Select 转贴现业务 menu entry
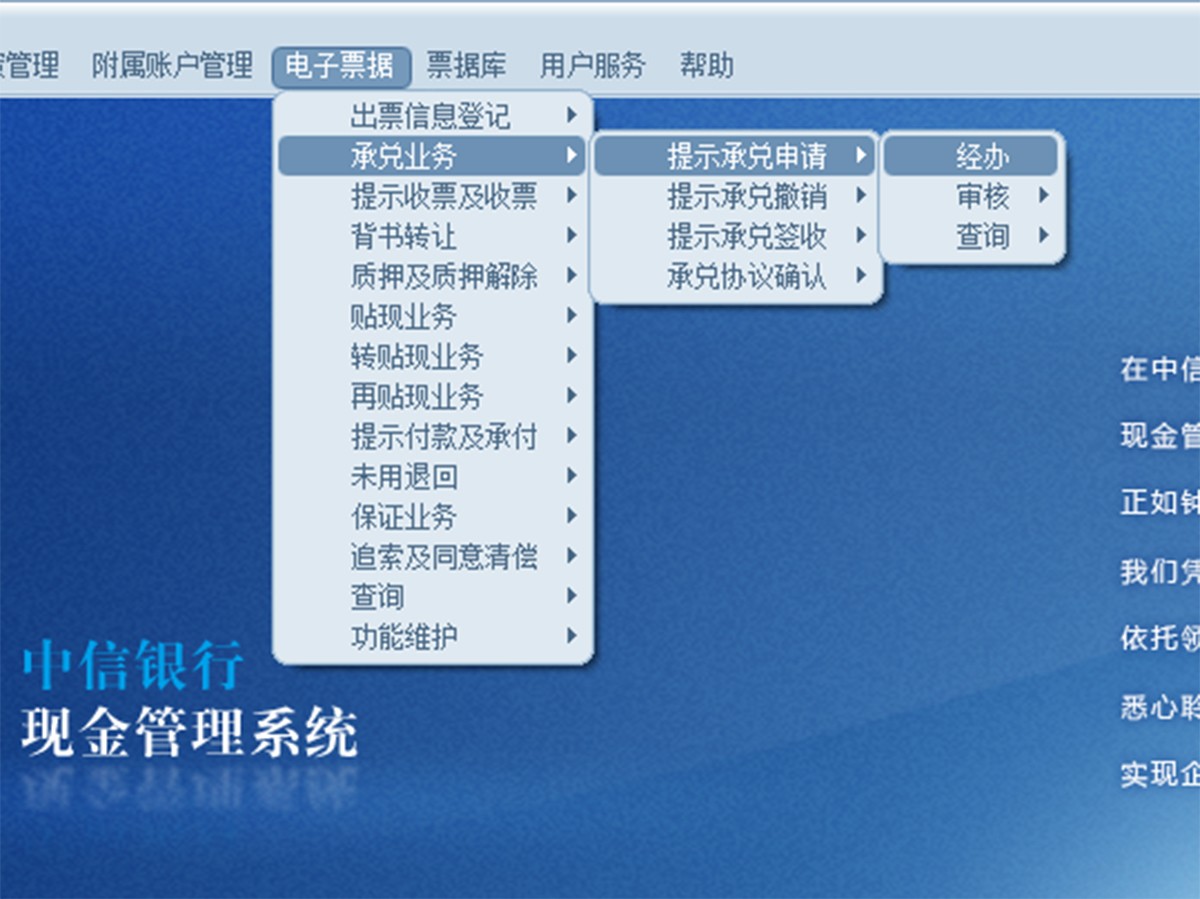This screenshot has width=1200, height=899. [x=432, y=356]
